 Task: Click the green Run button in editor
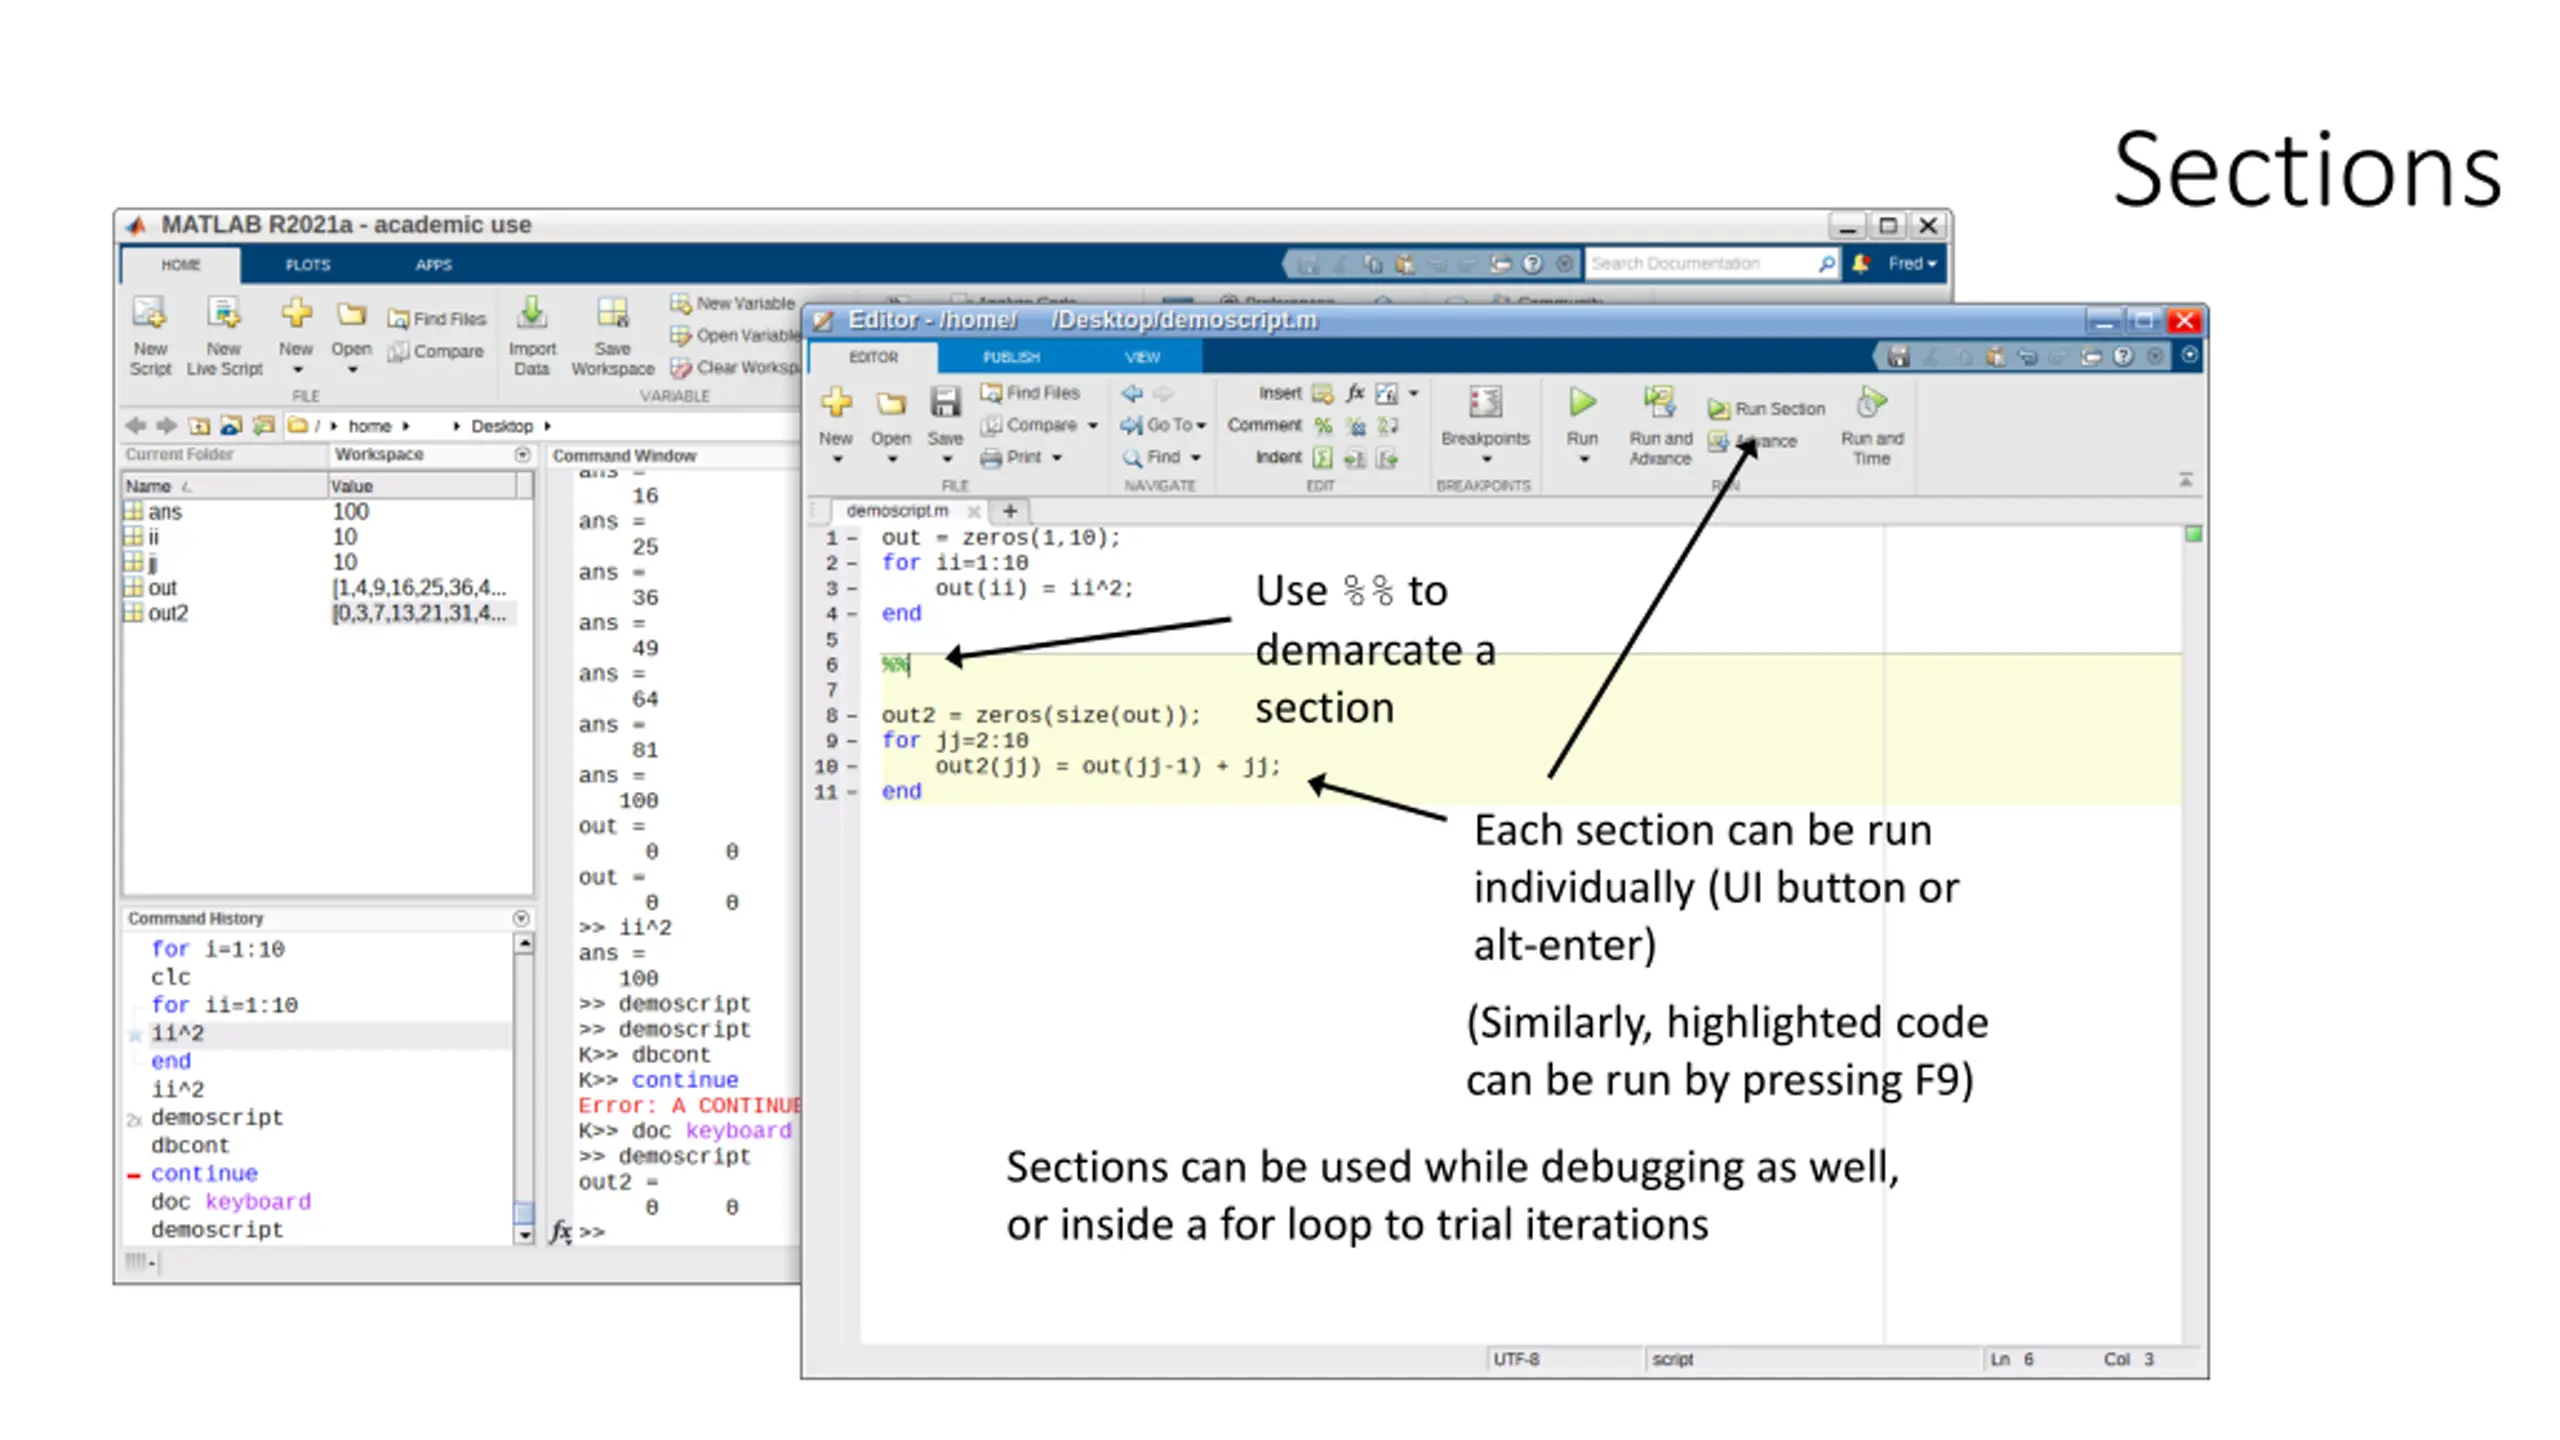(1581, 403)
